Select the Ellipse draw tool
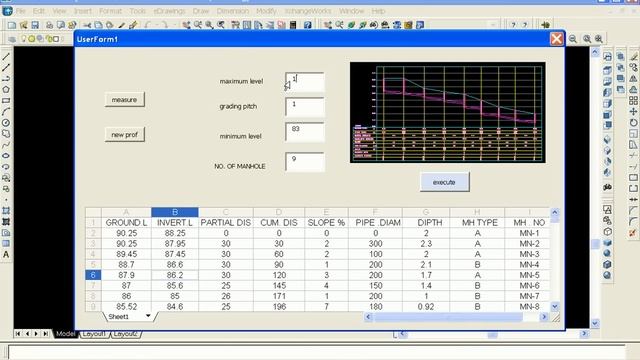The image size is (640, 360). [6, 156]
